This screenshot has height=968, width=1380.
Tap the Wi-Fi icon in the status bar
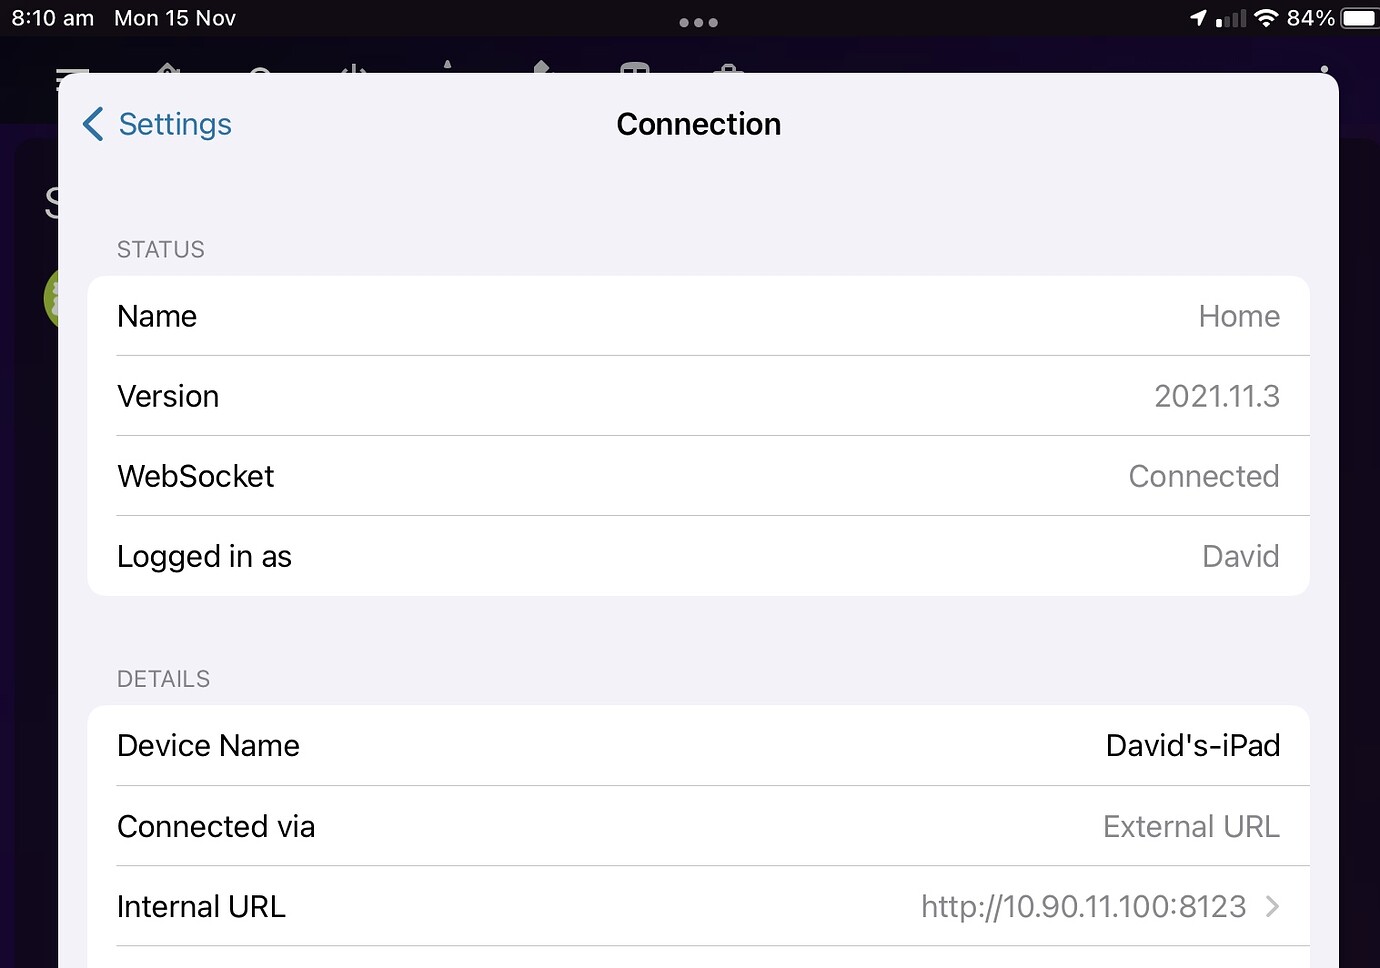(x=1268, y=17)
